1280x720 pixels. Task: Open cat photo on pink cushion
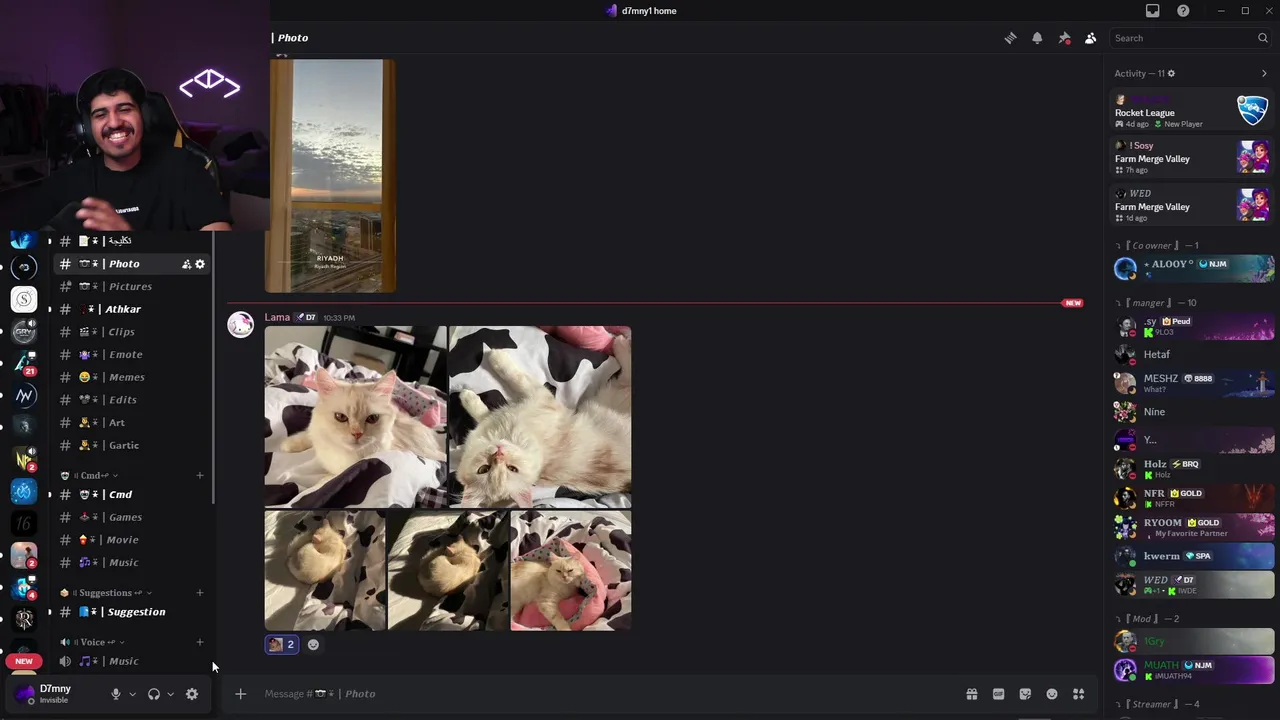click(x=571, y=571)
